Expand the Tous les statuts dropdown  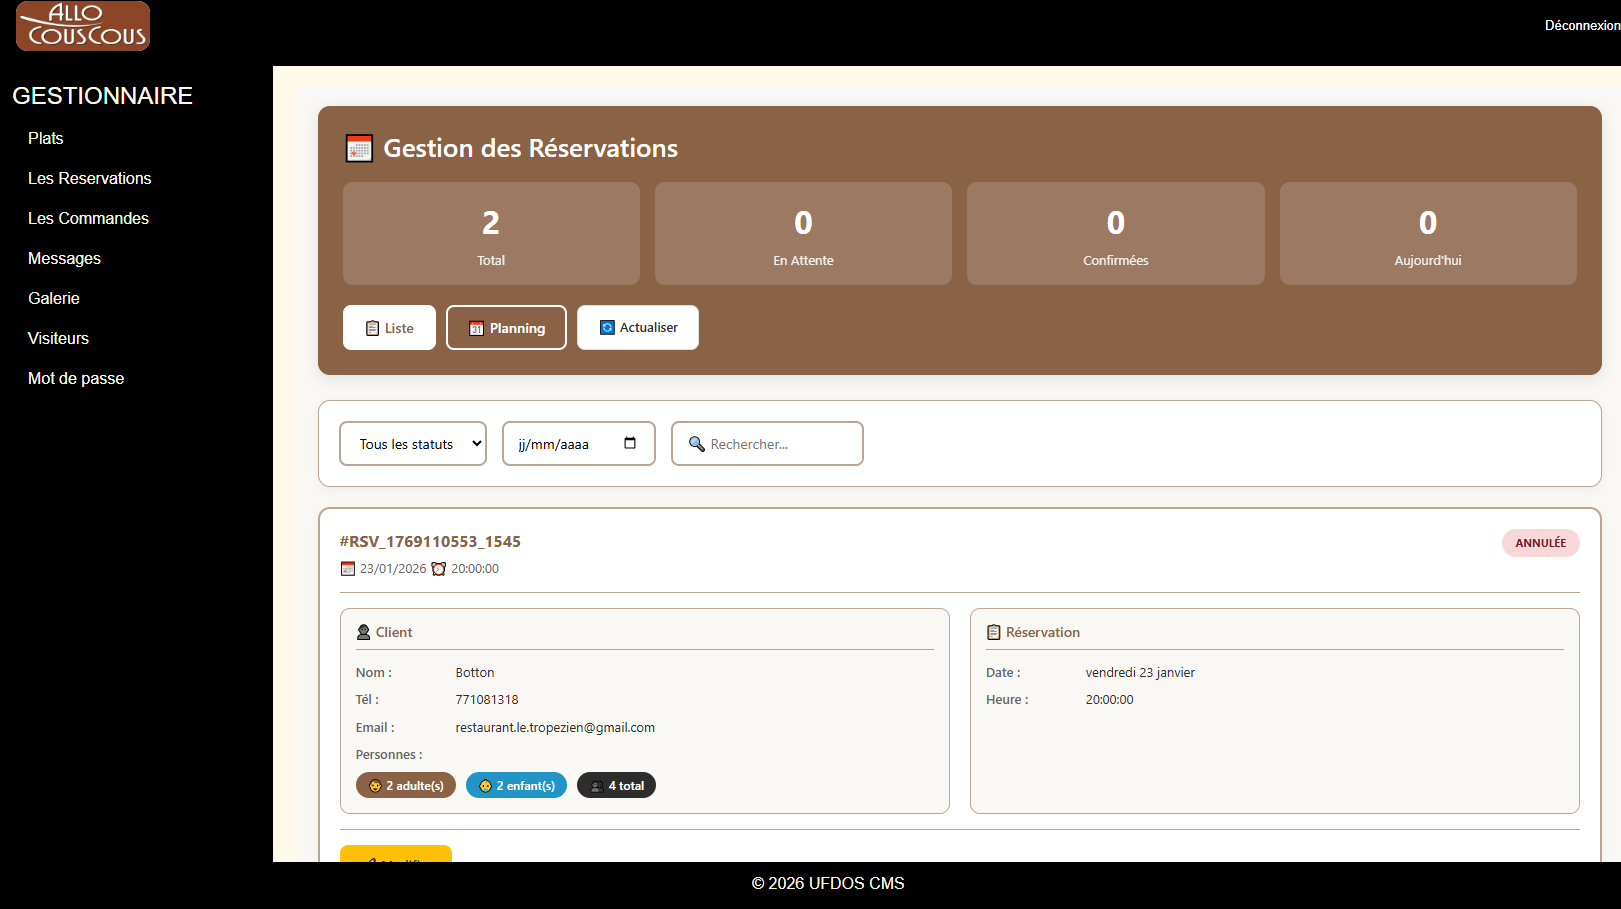pyautogui.click(x=413, y=444)
